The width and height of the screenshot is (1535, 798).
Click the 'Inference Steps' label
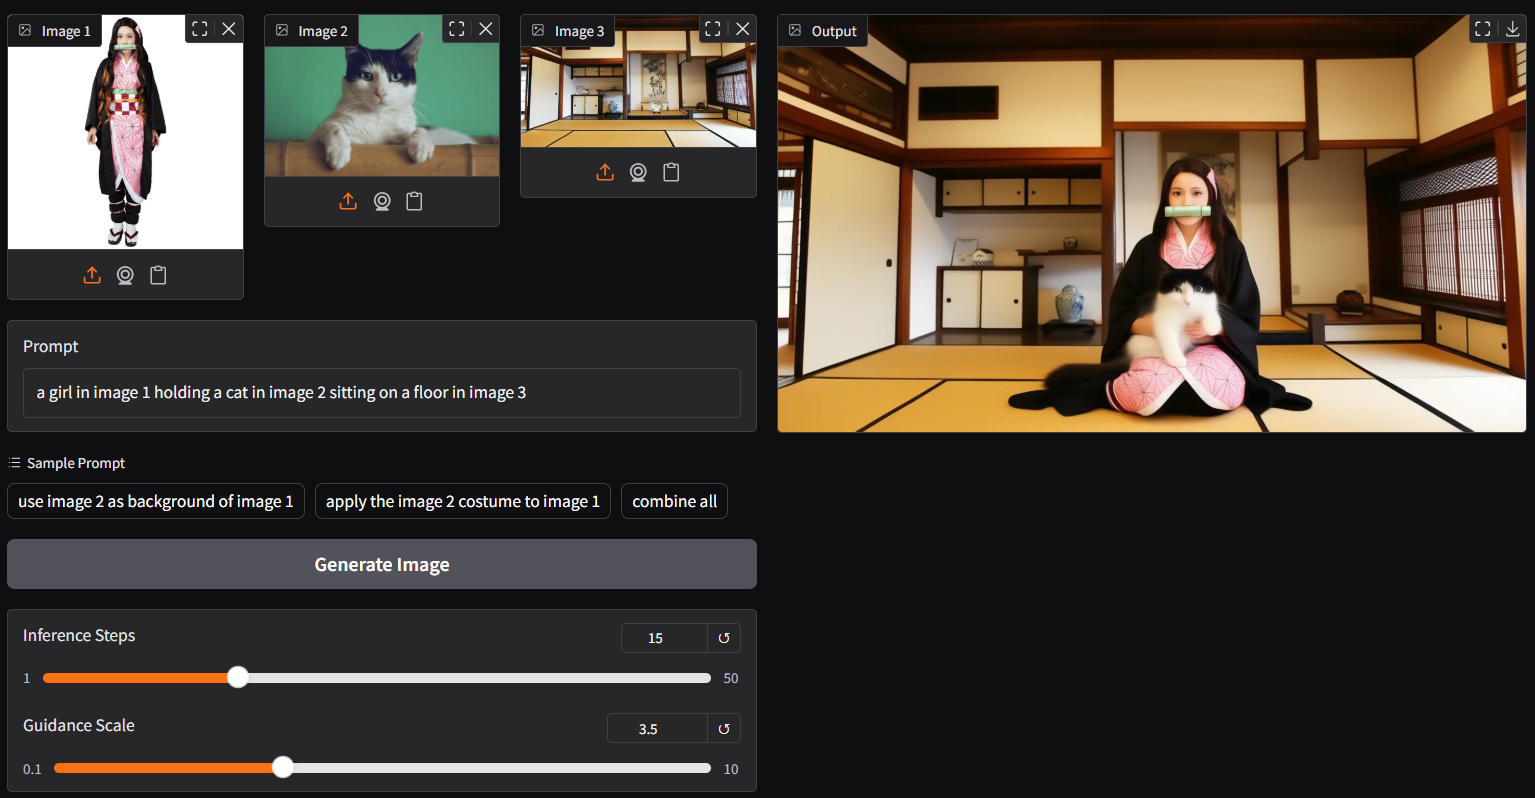click(79, 635)
